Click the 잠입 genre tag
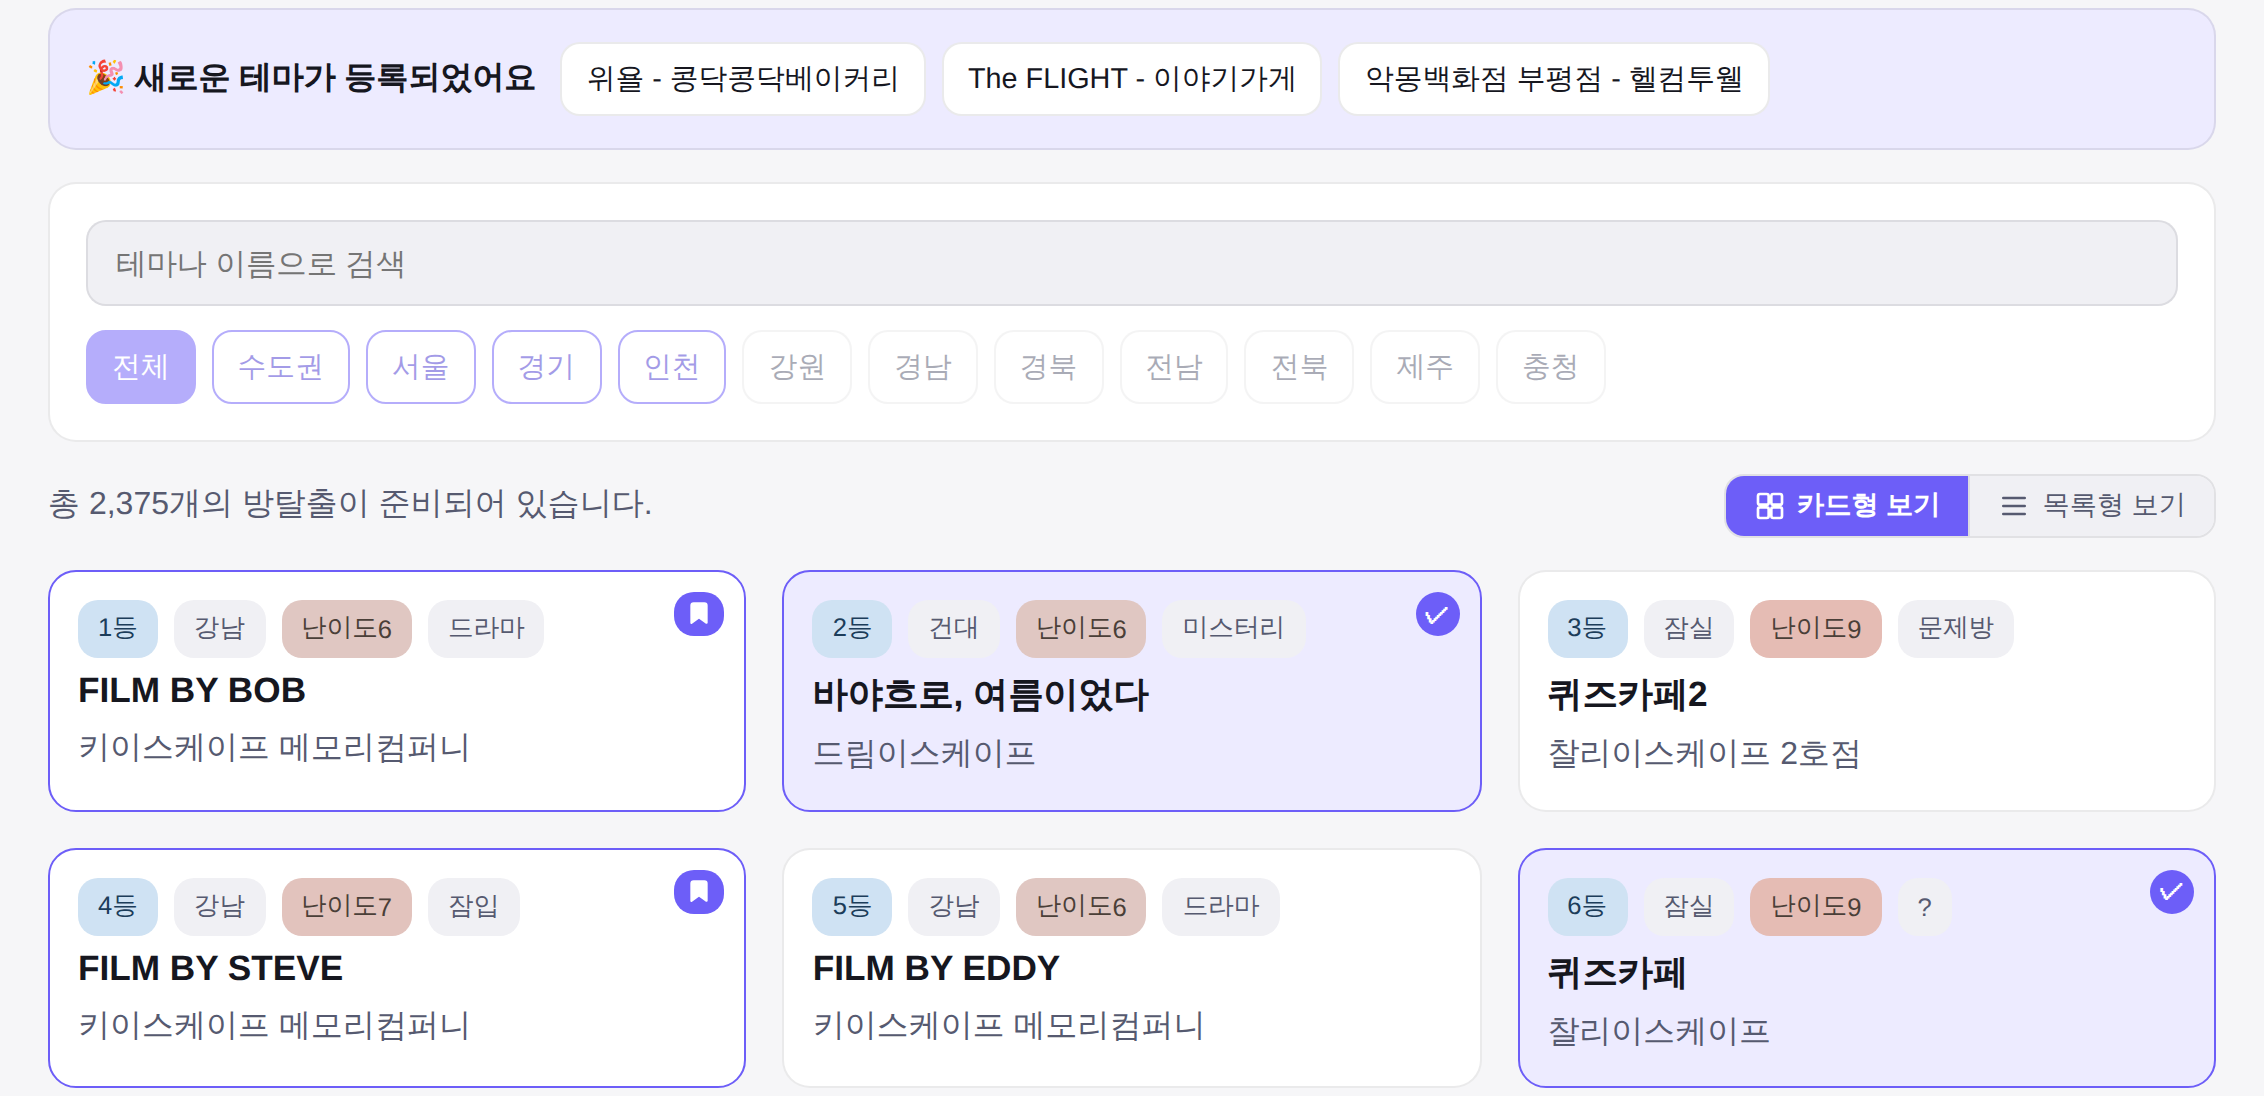The height and width of the screenshot is (1096, 2264). [x=474, y=906]
